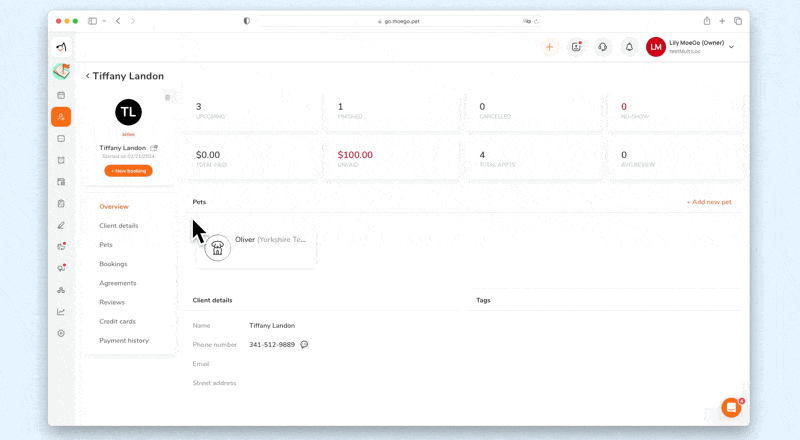Click the 3 Upcoming stat card
Image resolution: width=800 pixels, height=440 pixels.
pyautogui.click(x=252, y=111)
